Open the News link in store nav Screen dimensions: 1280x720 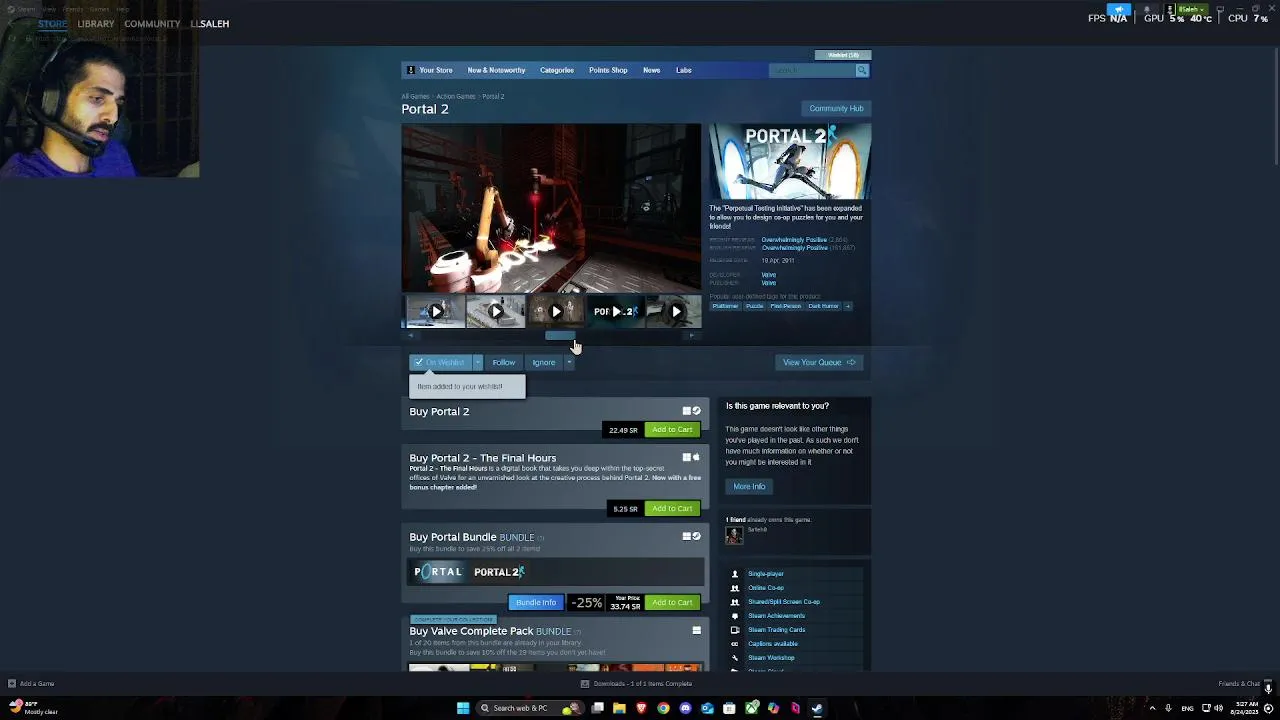click(651, 70)
